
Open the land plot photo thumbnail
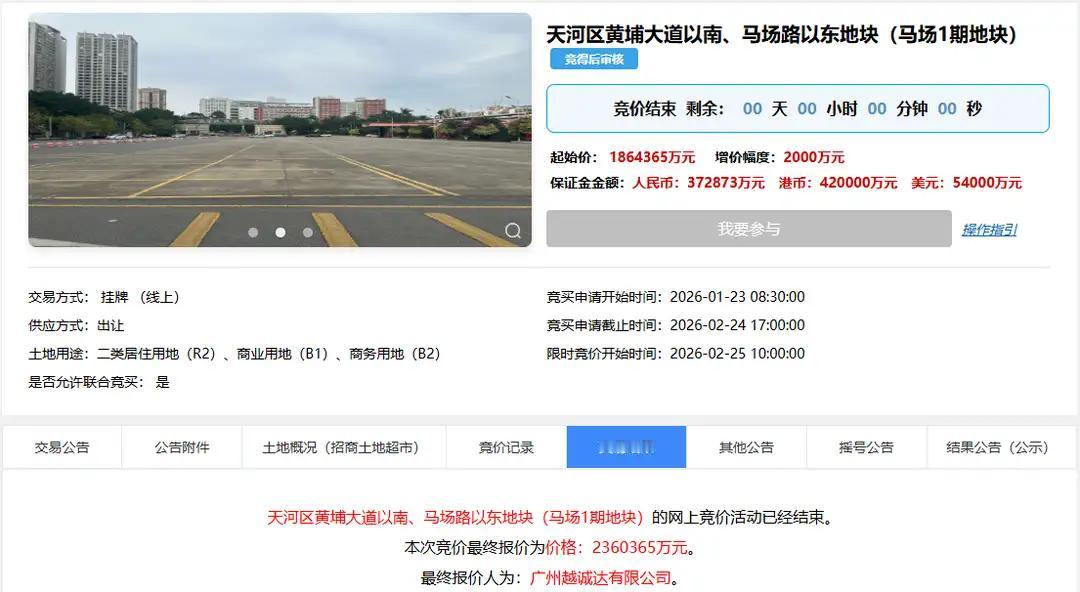[280, 130]
